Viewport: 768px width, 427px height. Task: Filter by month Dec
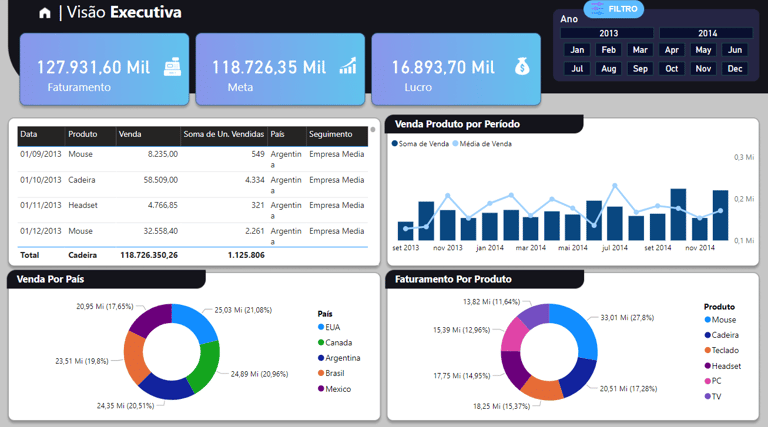pyautogui.click(x=735, y=69)
